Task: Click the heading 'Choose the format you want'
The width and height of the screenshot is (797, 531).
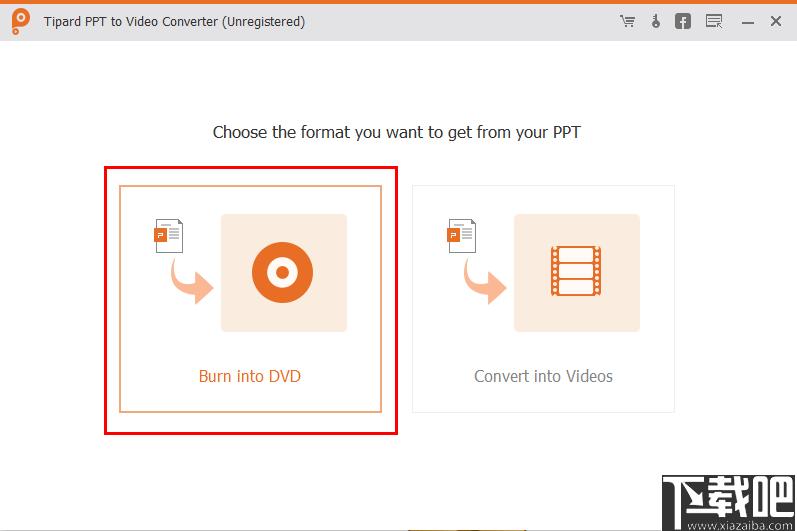Action: tap(396, 132)
